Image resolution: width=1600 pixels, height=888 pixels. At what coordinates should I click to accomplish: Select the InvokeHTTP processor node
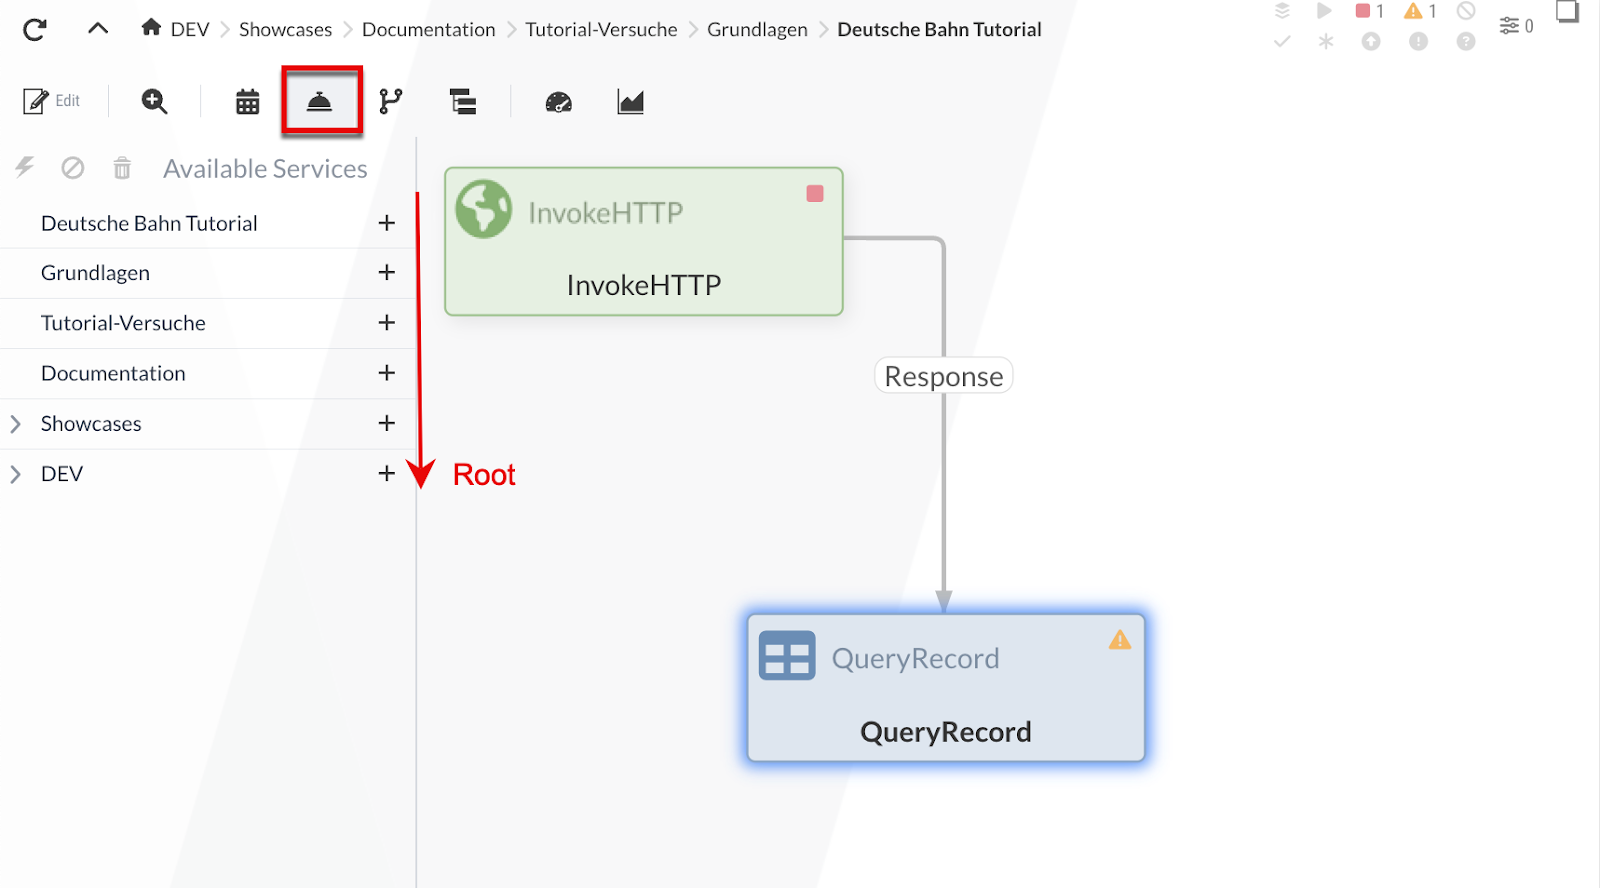point(643,242)
